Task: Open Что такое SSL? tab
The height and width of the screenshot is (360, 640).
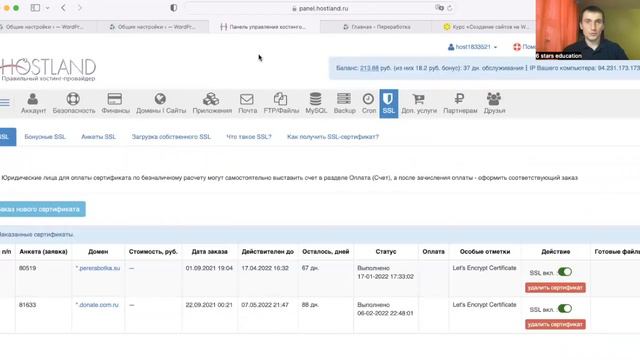Action: (x=249, y=137)
